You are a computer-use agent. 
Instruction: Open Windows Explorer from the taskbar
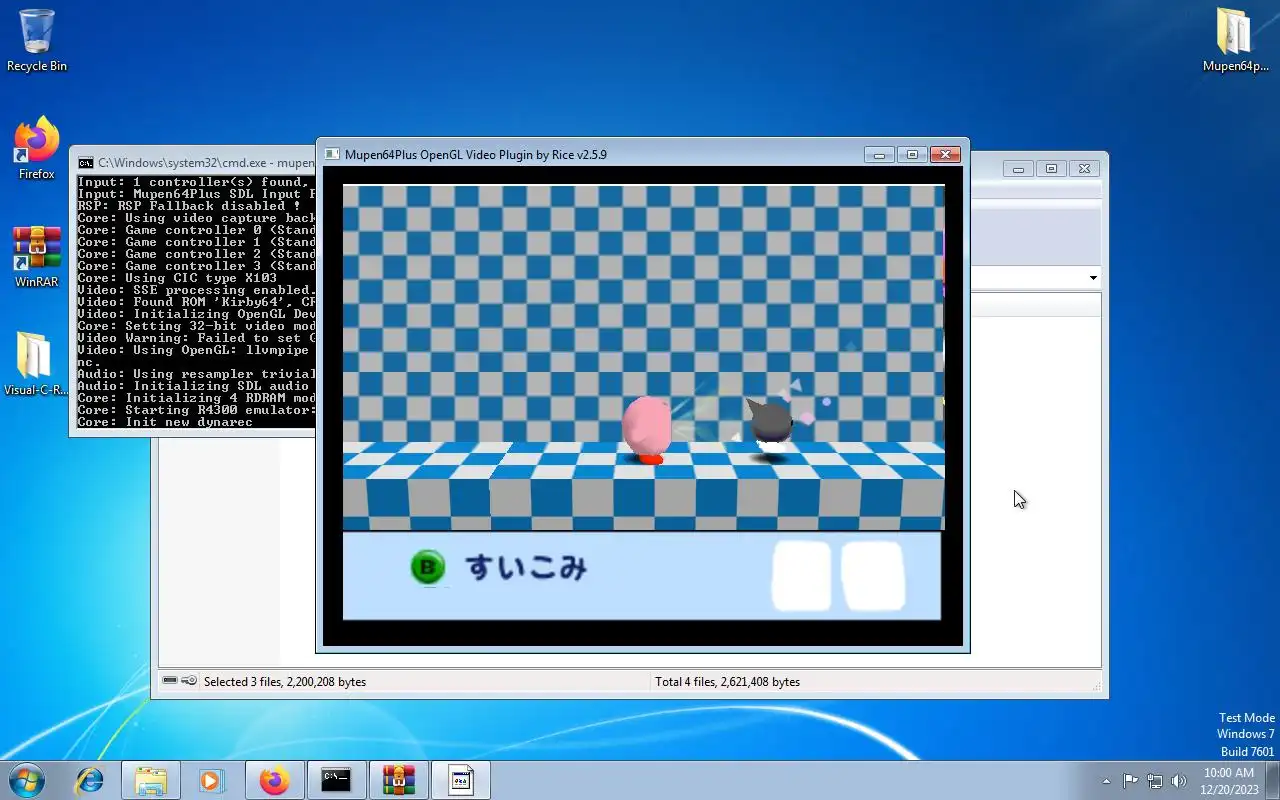(150, 780)
